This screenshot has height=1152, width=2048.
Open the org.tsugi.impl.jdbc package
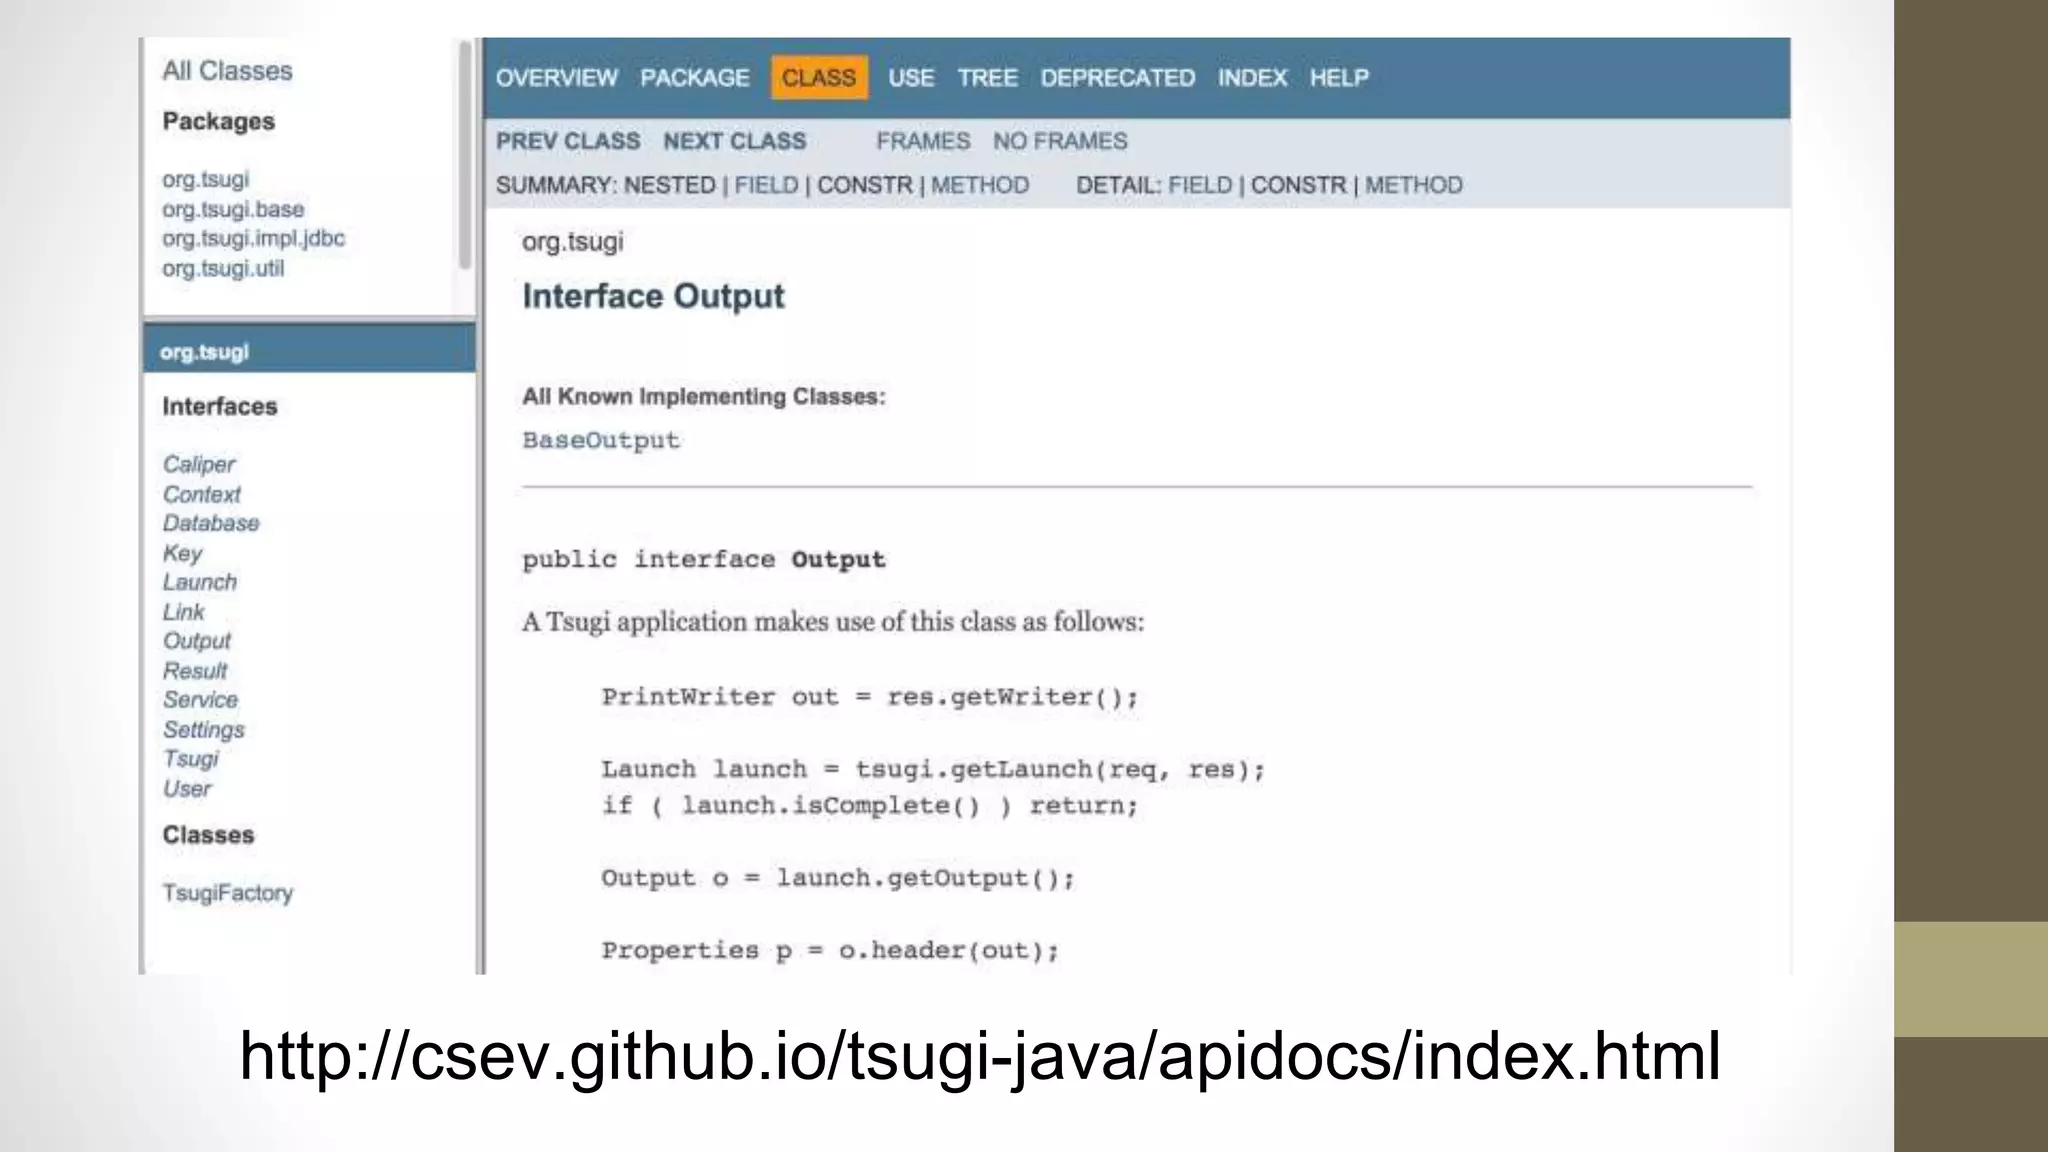pos(253,239)
